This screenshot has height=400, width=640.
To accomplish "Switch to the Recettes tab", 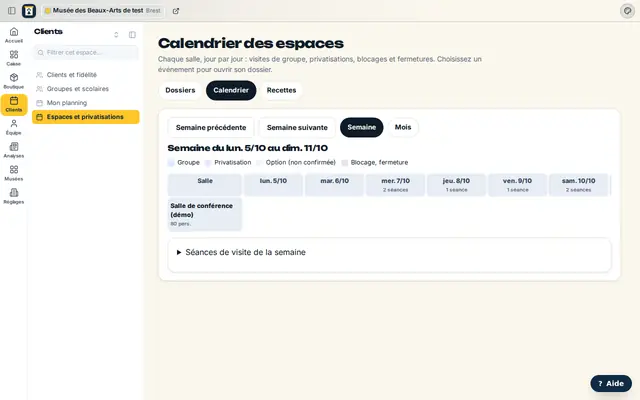I will [x=281, y=90].
